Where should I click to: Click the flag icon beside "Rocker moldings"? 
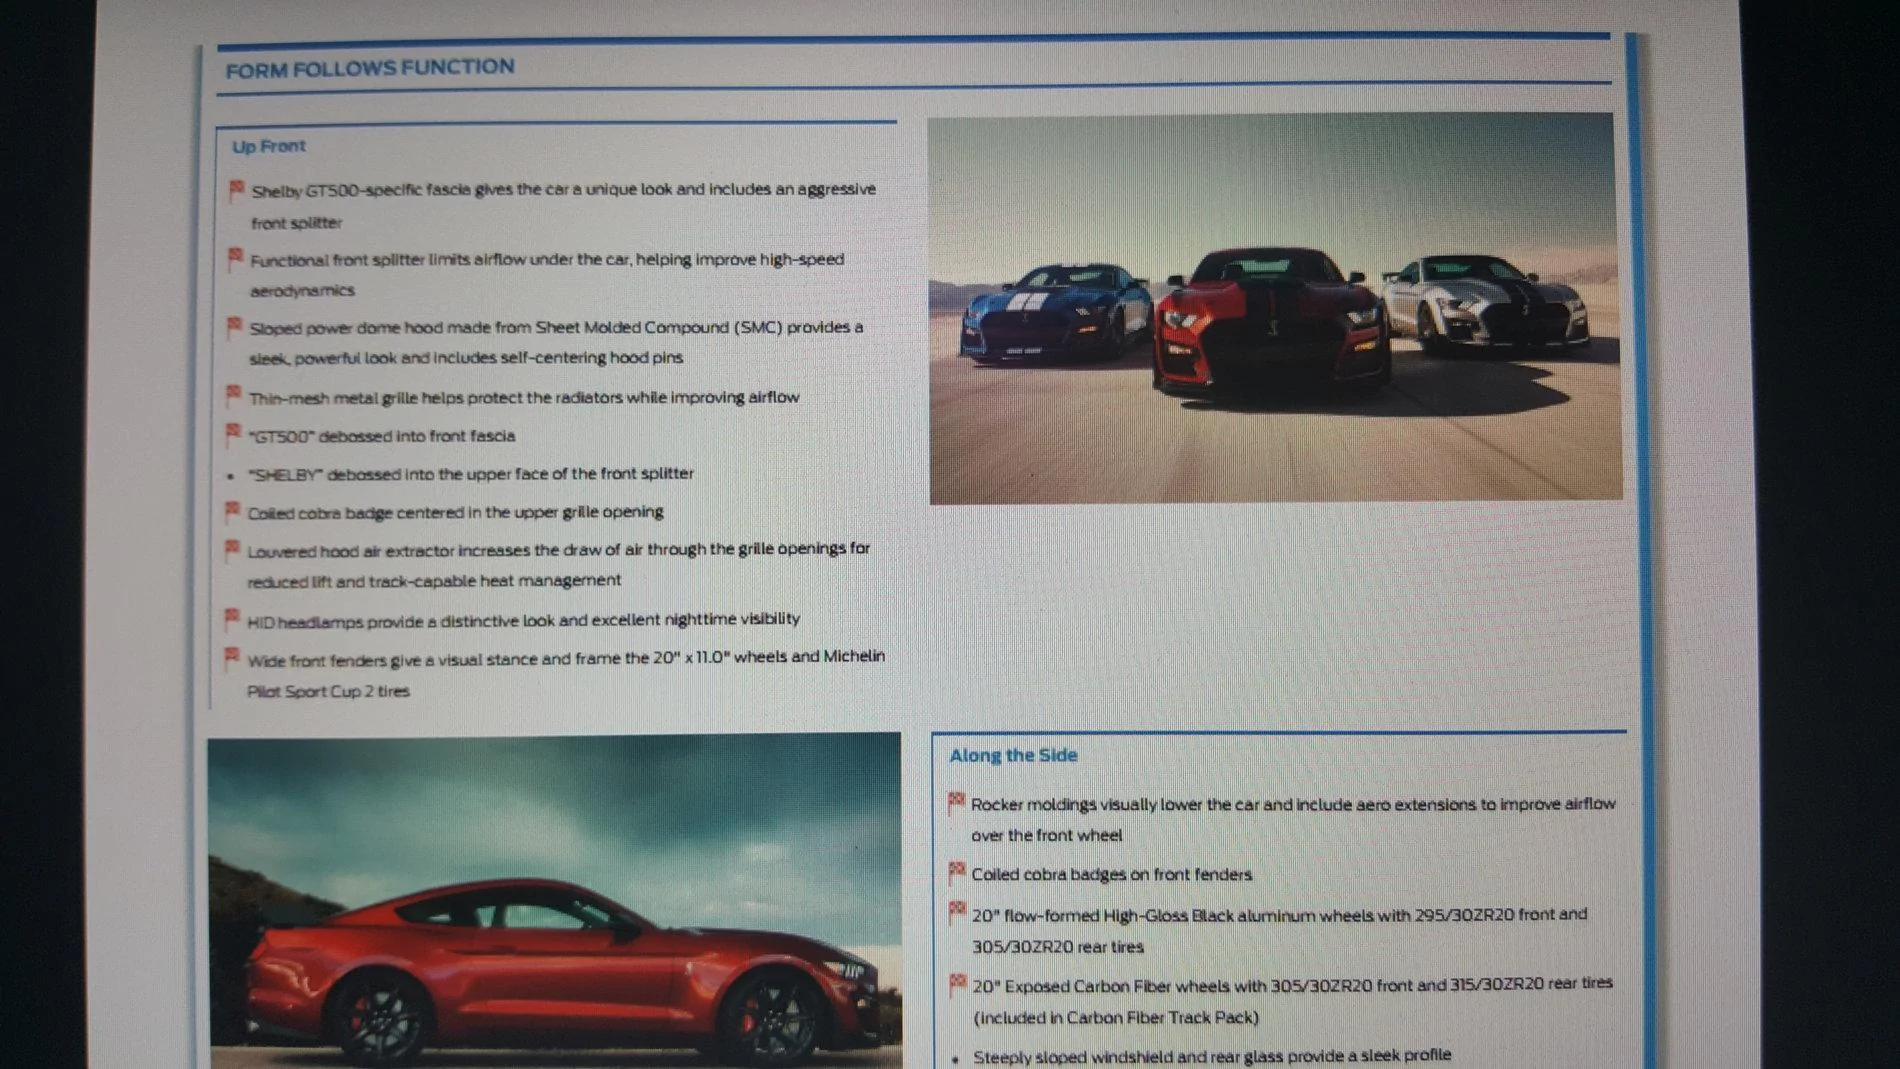[x=956, y=802]
